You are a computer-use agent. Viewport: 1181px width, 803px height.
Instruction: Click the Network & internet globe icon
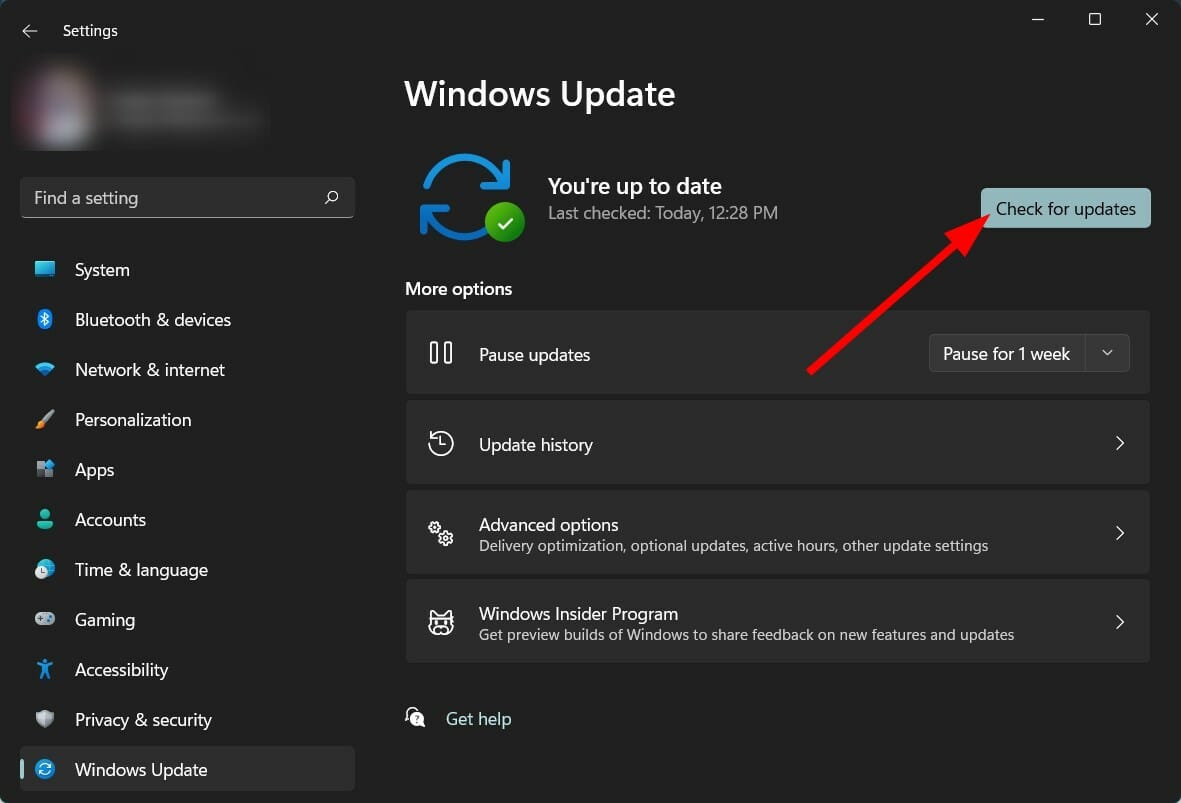pyautogui.click(x=45, y=369)
